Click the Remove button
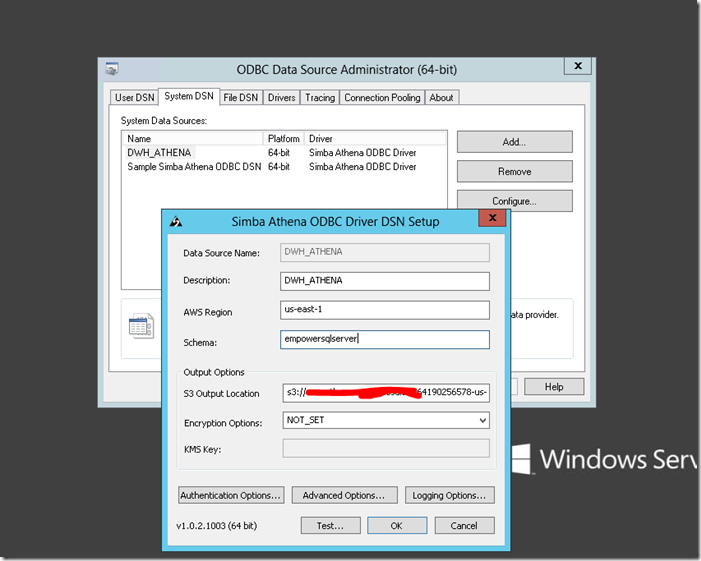 coord(515,172)
